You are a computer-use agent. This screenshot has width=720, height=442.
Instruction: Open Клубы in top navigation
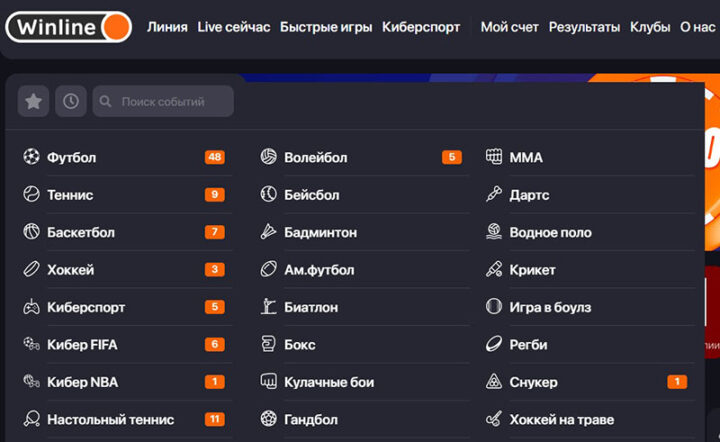(x=650, y=27)
